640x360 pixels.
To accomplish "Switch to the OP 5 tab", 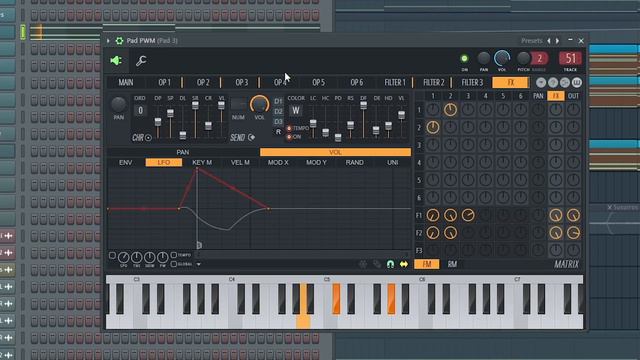I will pos(318,82).
